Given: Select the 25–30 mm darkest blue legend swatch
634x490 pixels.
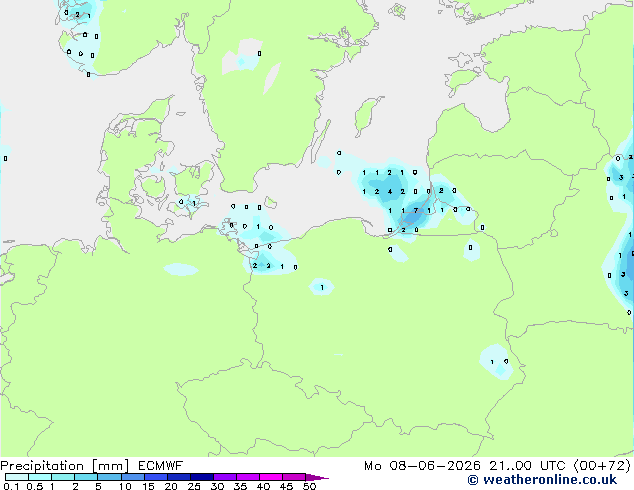Looking at the screenshot, I should click(x=201, y=477).
